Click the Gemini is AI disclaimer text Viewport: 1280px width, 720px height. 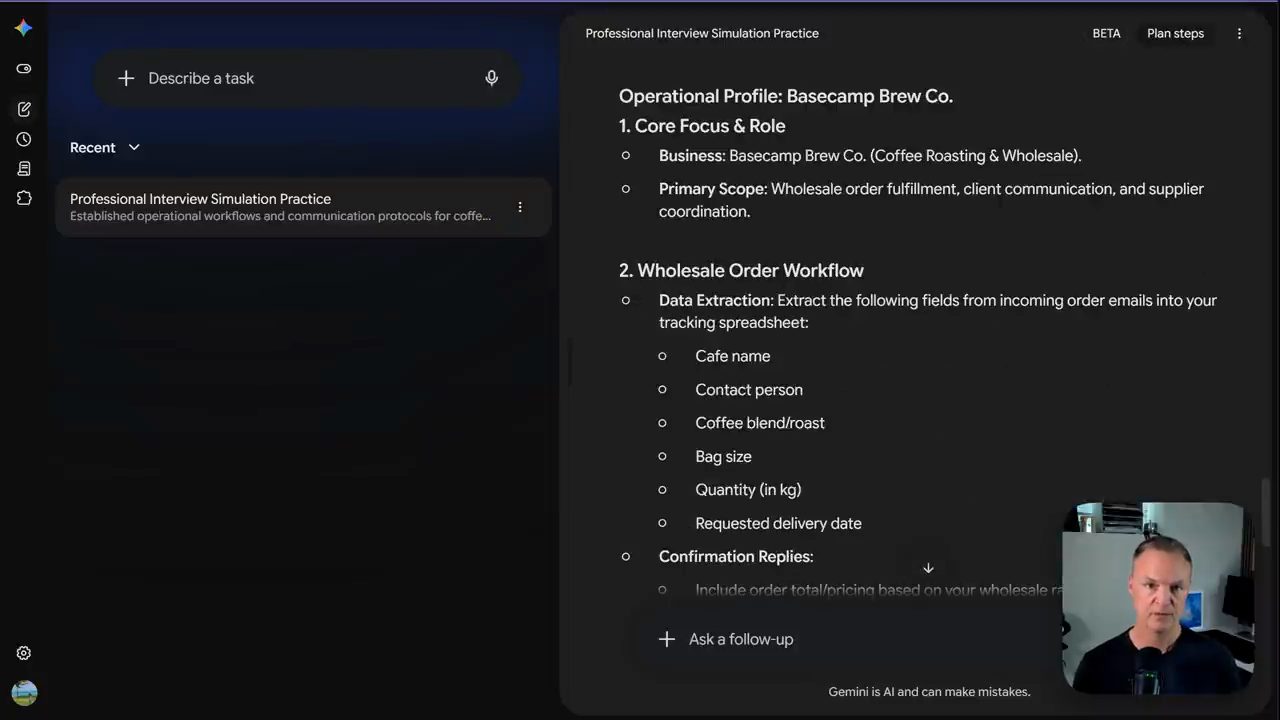pyautogui.click(x=929, y=692)
